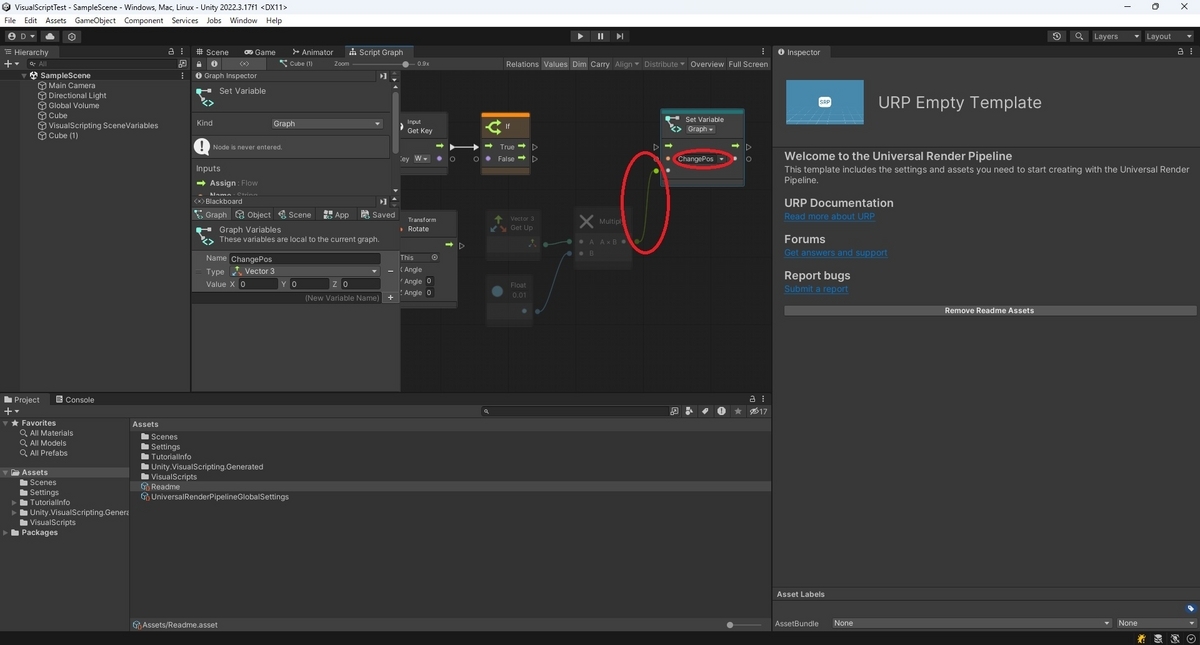The width and height of the screenshot is (1200, 645).
Task: Open the Kind Graph dropdown in Graph Inspector
Action: [327, 124]
